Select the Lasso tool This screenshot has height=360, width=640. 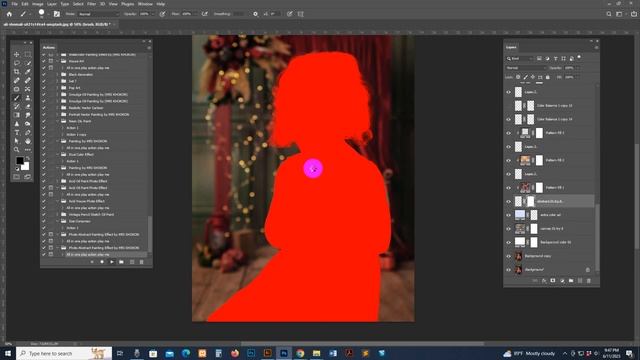click(16, 63)
